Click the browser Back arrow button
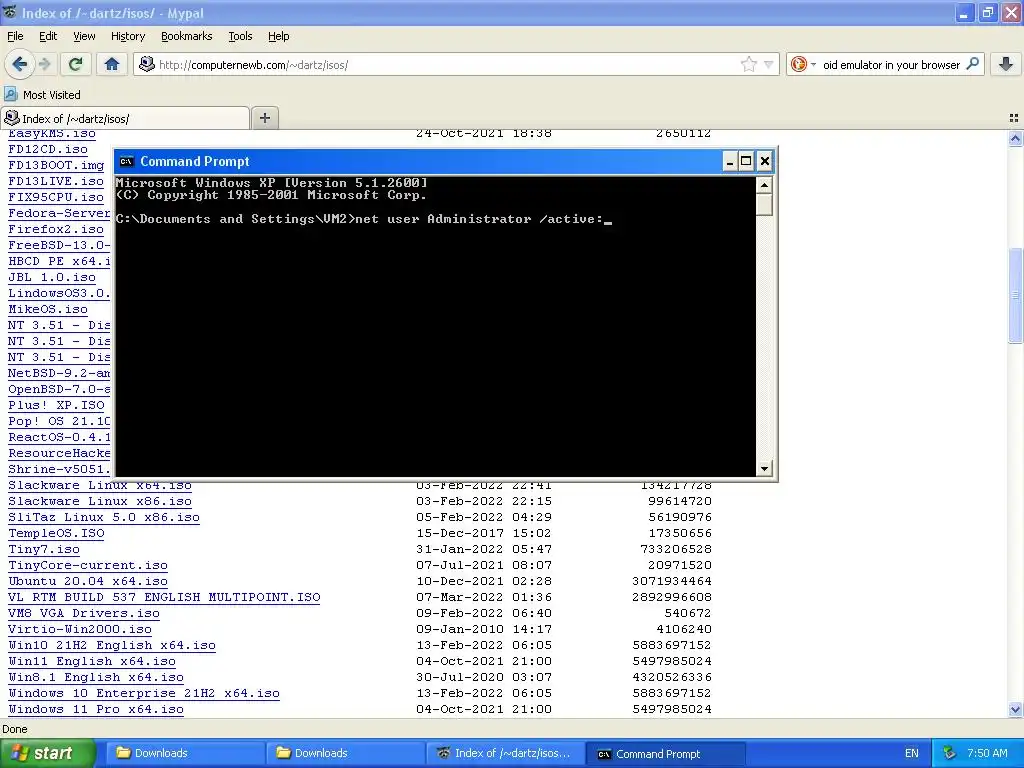The height and width of the screenshot is (768, 1024). 20,64
